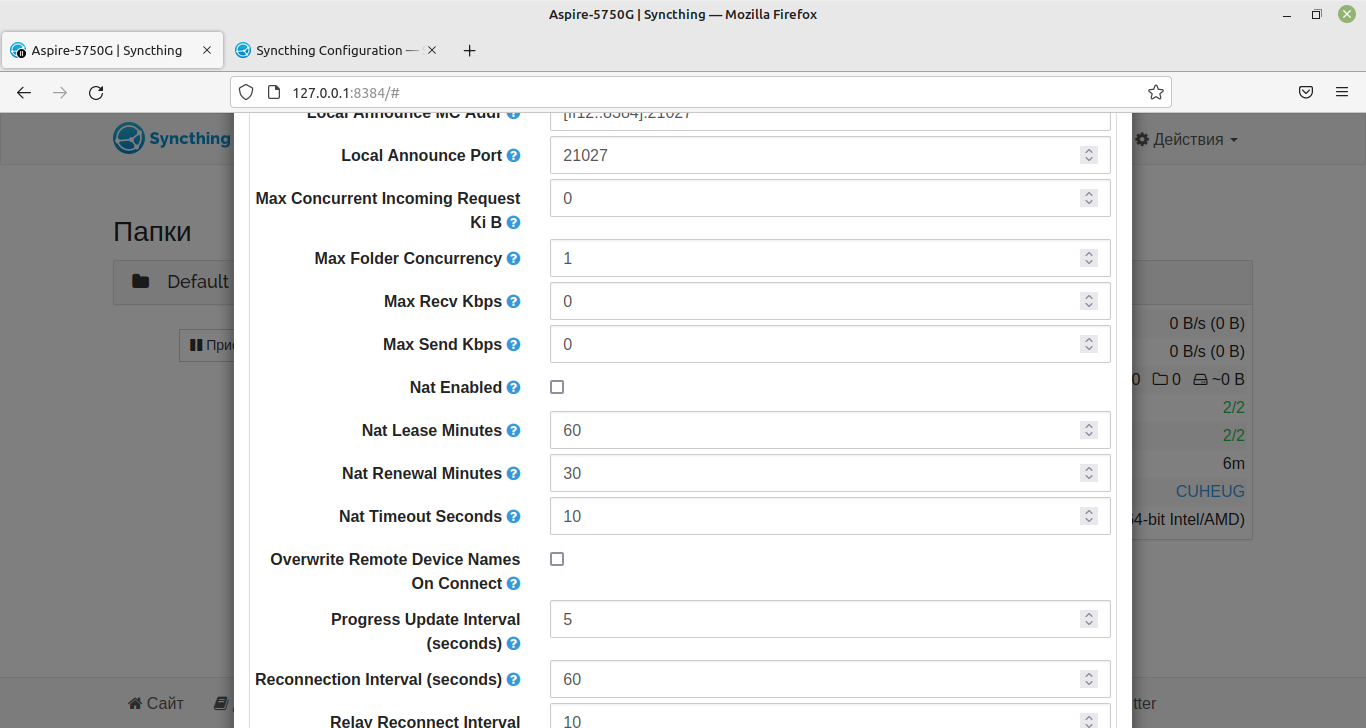Toggle Overwrite Remote Device Names On Connect
This screenshot has width=1366, height=728.
(x=557, y=559)
